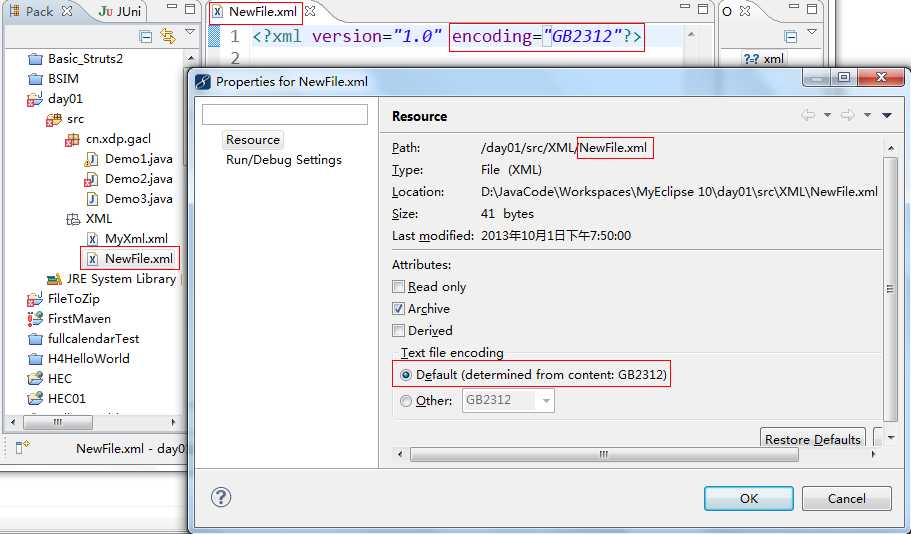Close the Package Explorer tab
911x534 pixels.
67,11
